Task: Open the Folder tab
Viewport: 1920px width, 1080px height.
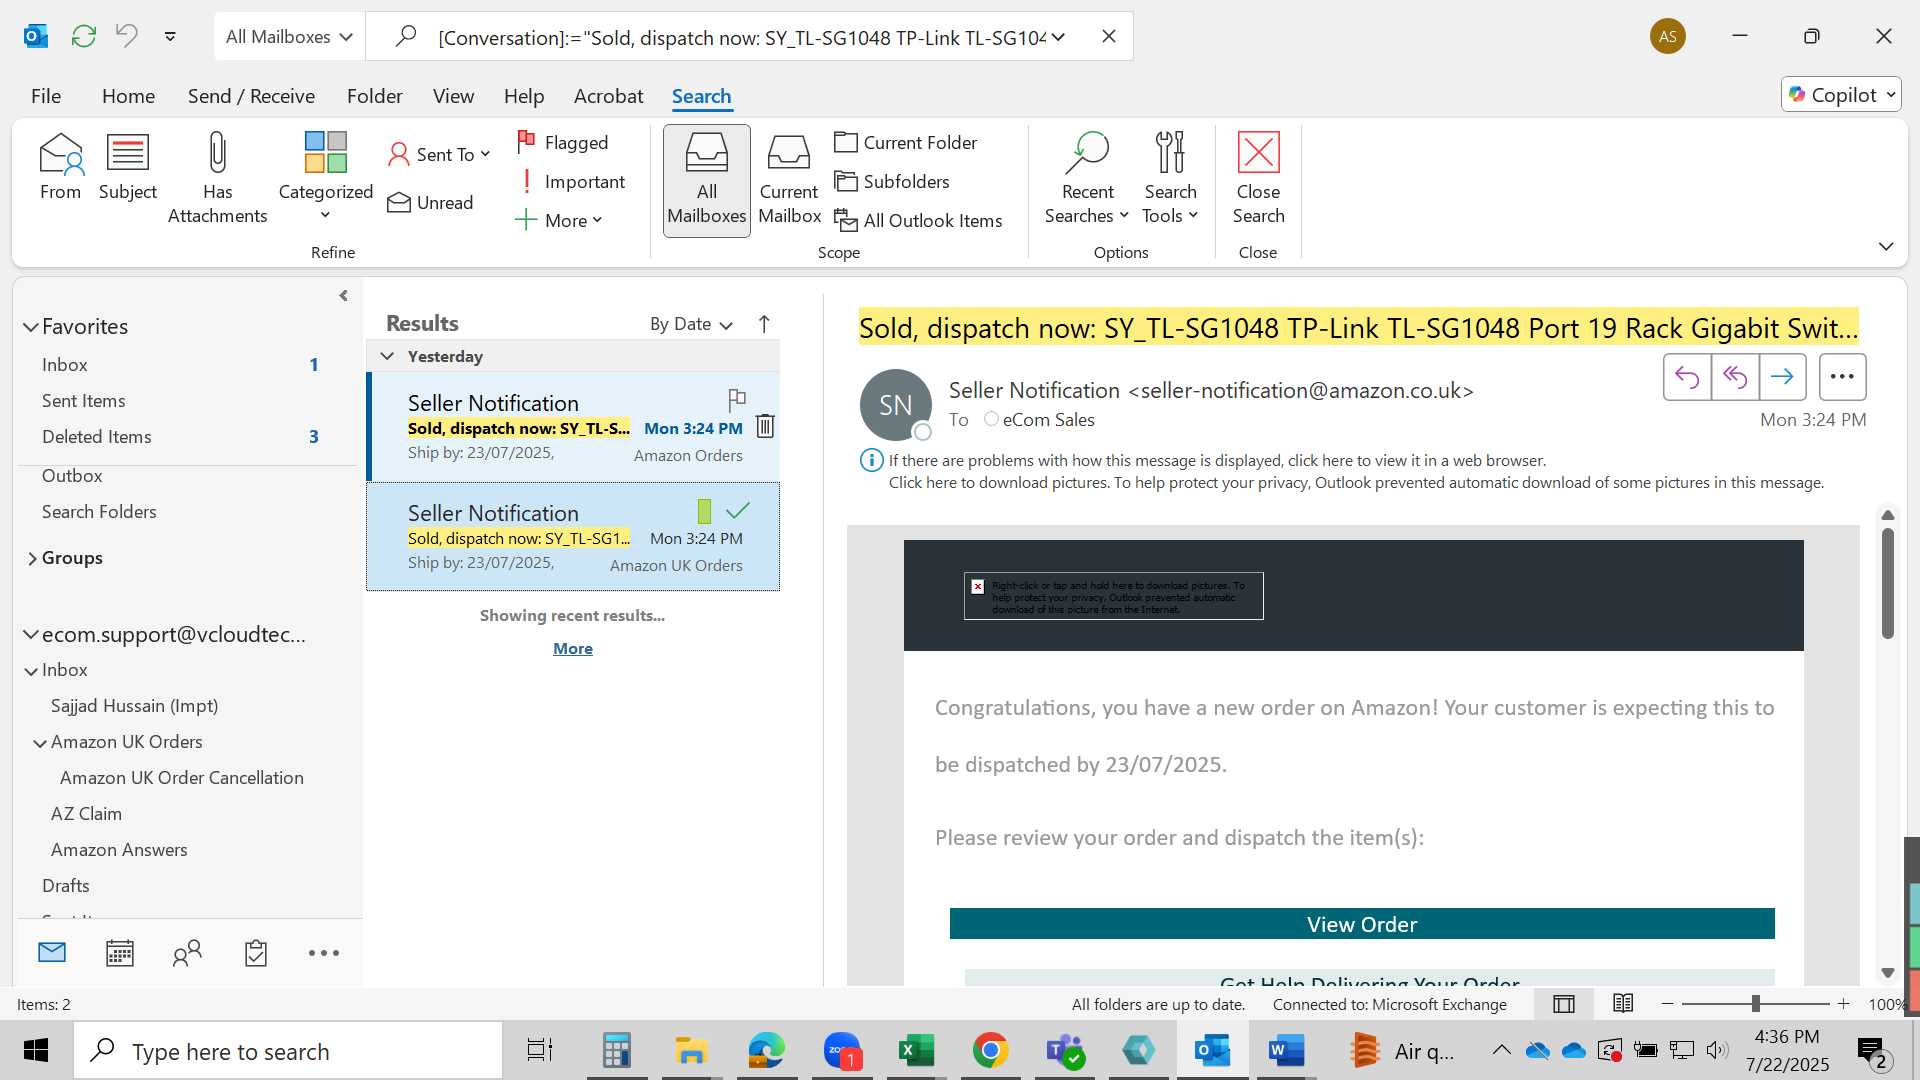Action: tap(375, 96)
